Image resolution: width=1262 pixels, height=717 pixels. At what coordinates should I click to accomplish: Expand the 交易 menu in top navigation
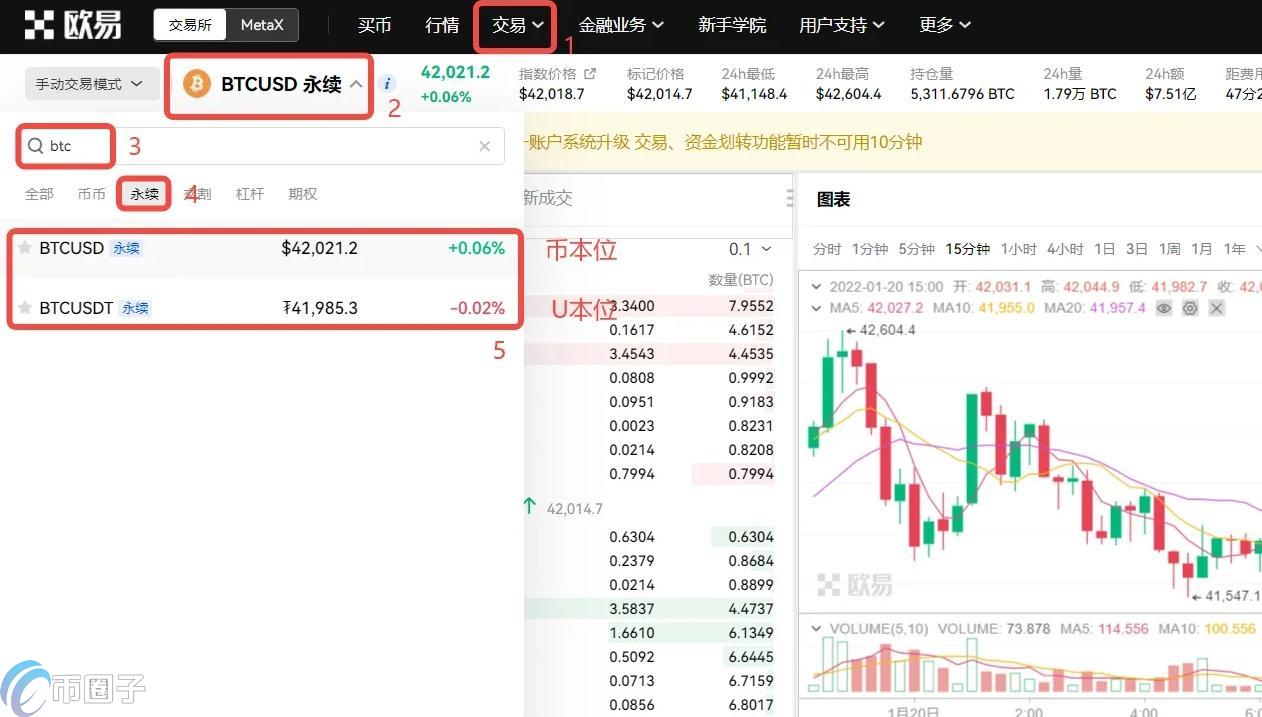click(517, 25)
